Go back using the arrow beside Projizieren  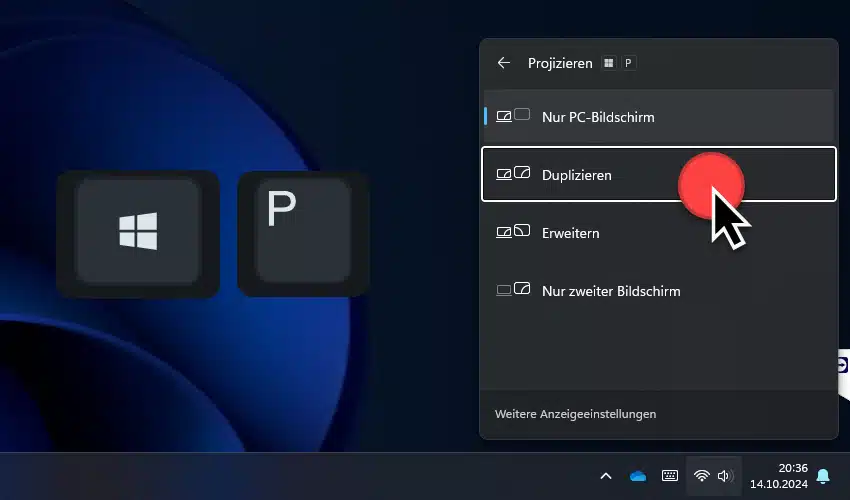[x=504, y=63]
